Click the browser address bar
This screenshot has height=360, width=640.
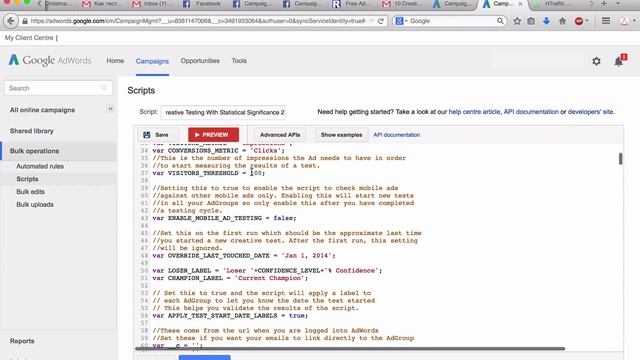click(198, 21)
